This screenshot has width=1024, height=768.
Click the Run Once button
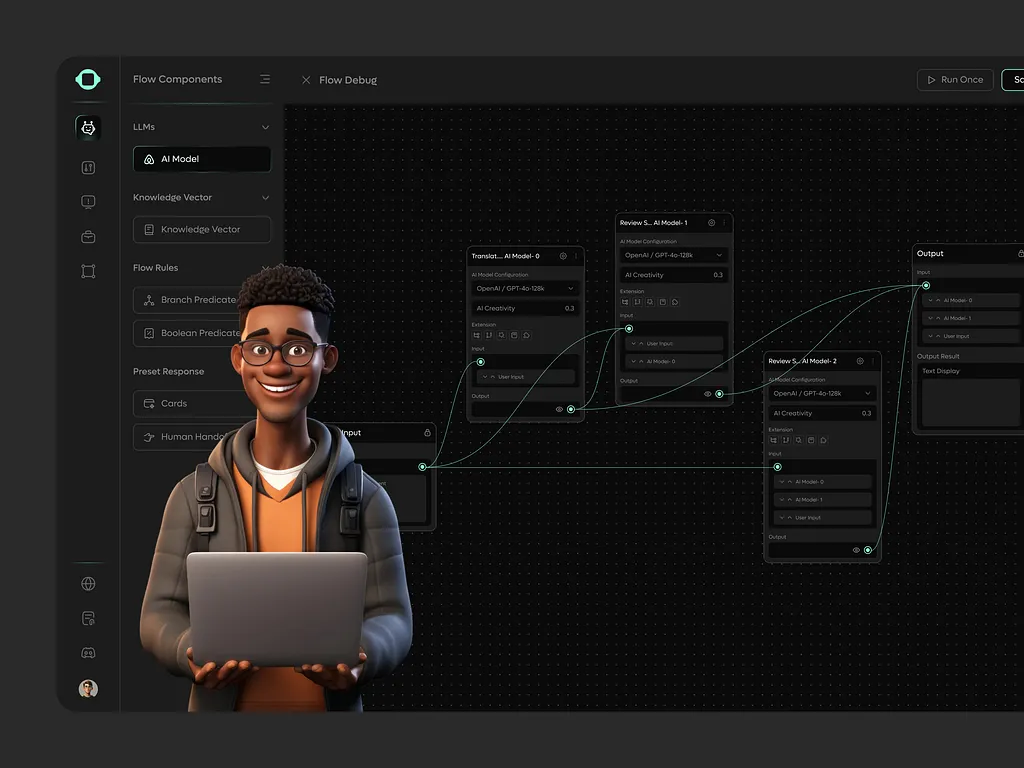coord(955,80)
